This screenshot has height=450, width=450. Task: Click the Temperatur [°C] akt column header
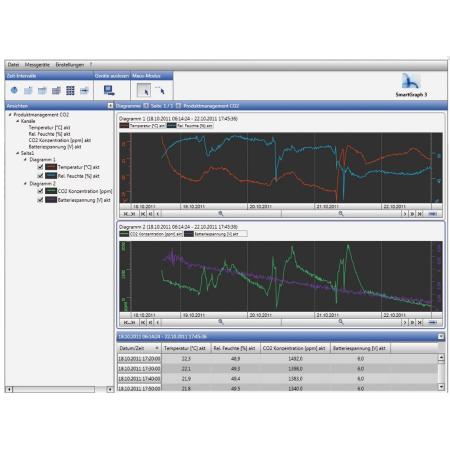[185, 348]
